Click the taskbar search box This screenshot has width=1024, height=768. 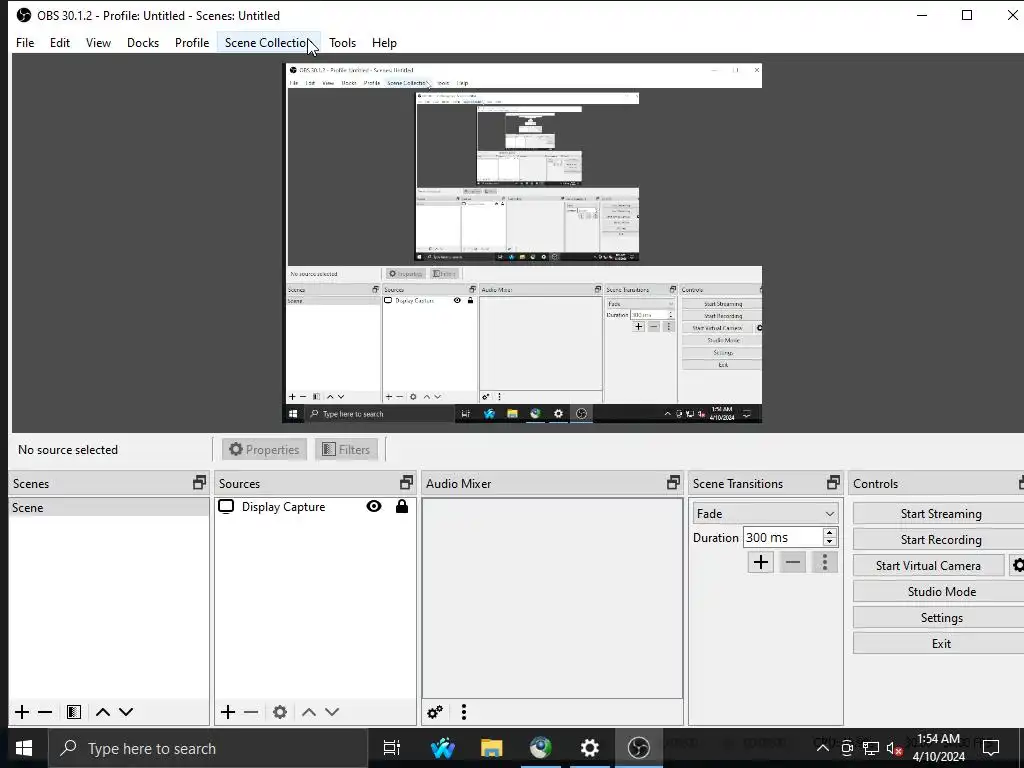(x=209, y=748)
